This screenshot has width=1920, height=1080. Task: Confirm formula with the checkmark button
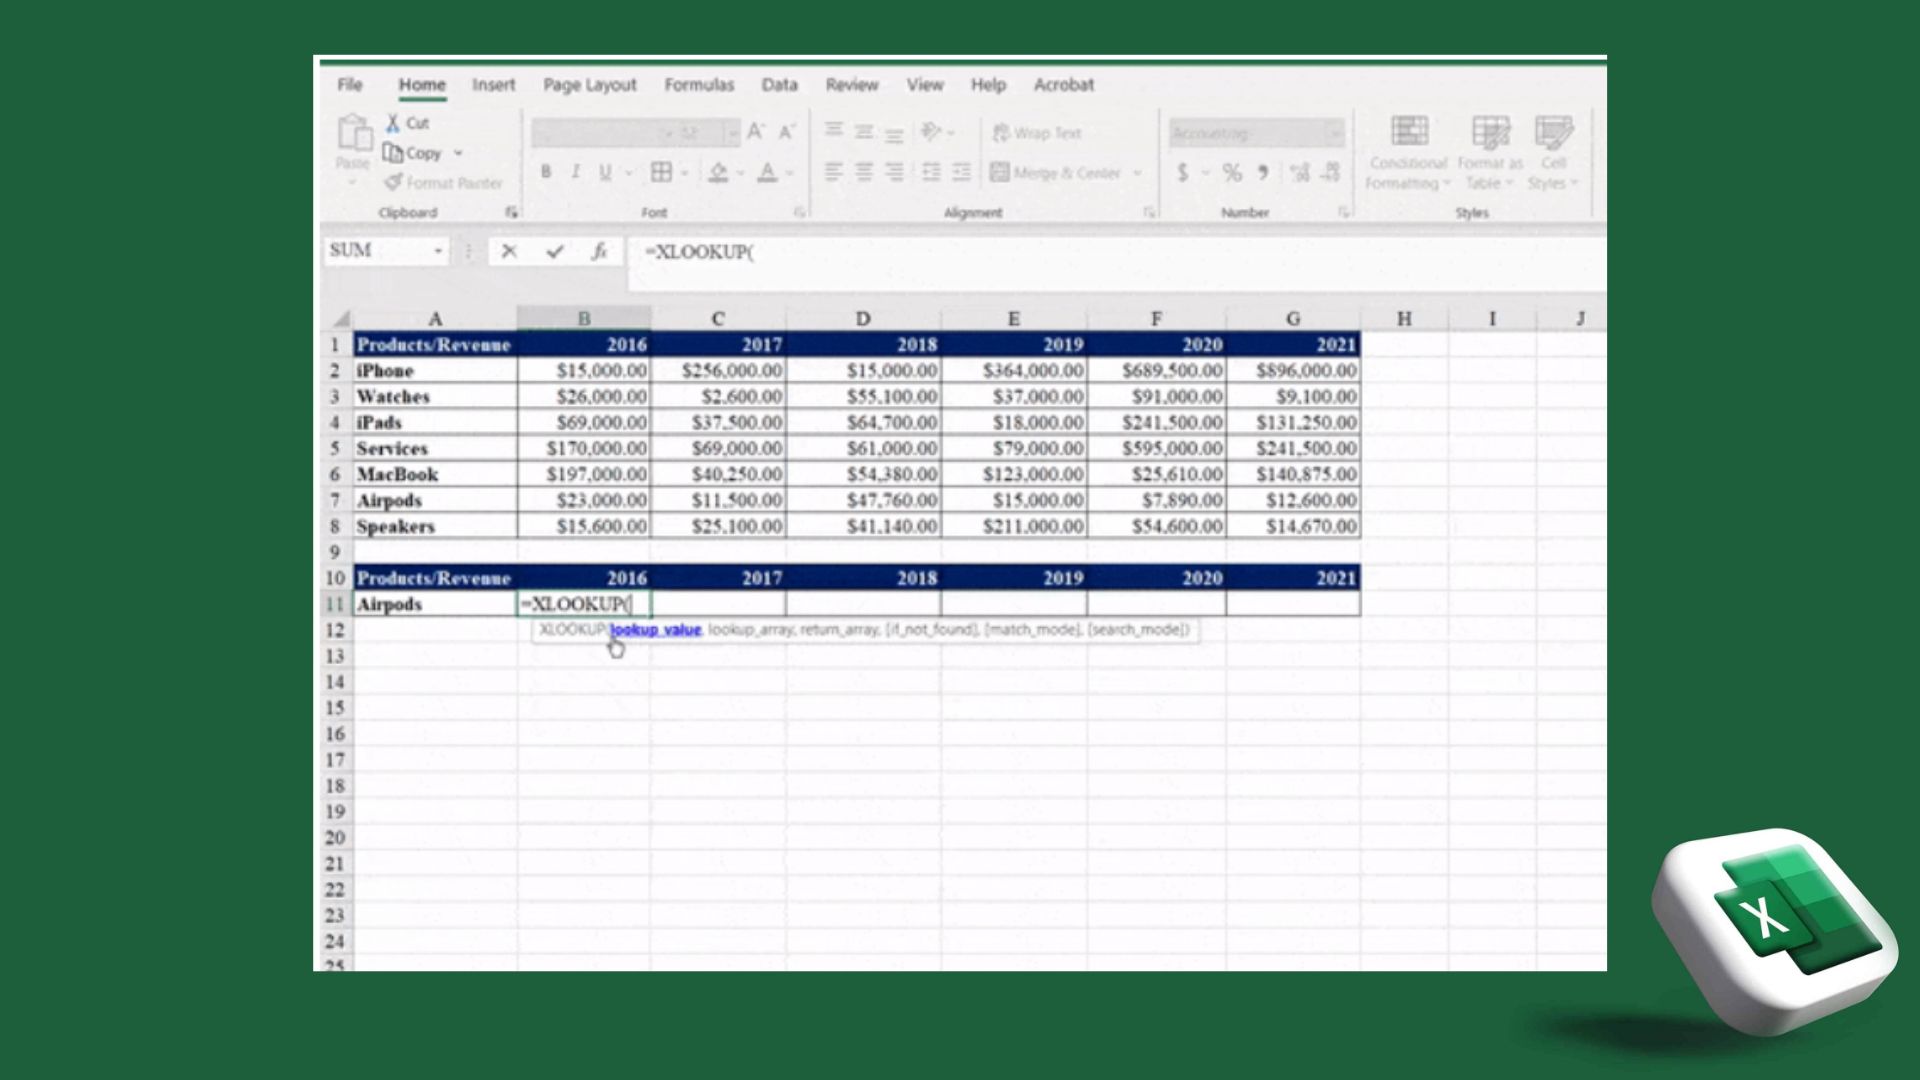[x=555, y=251]
